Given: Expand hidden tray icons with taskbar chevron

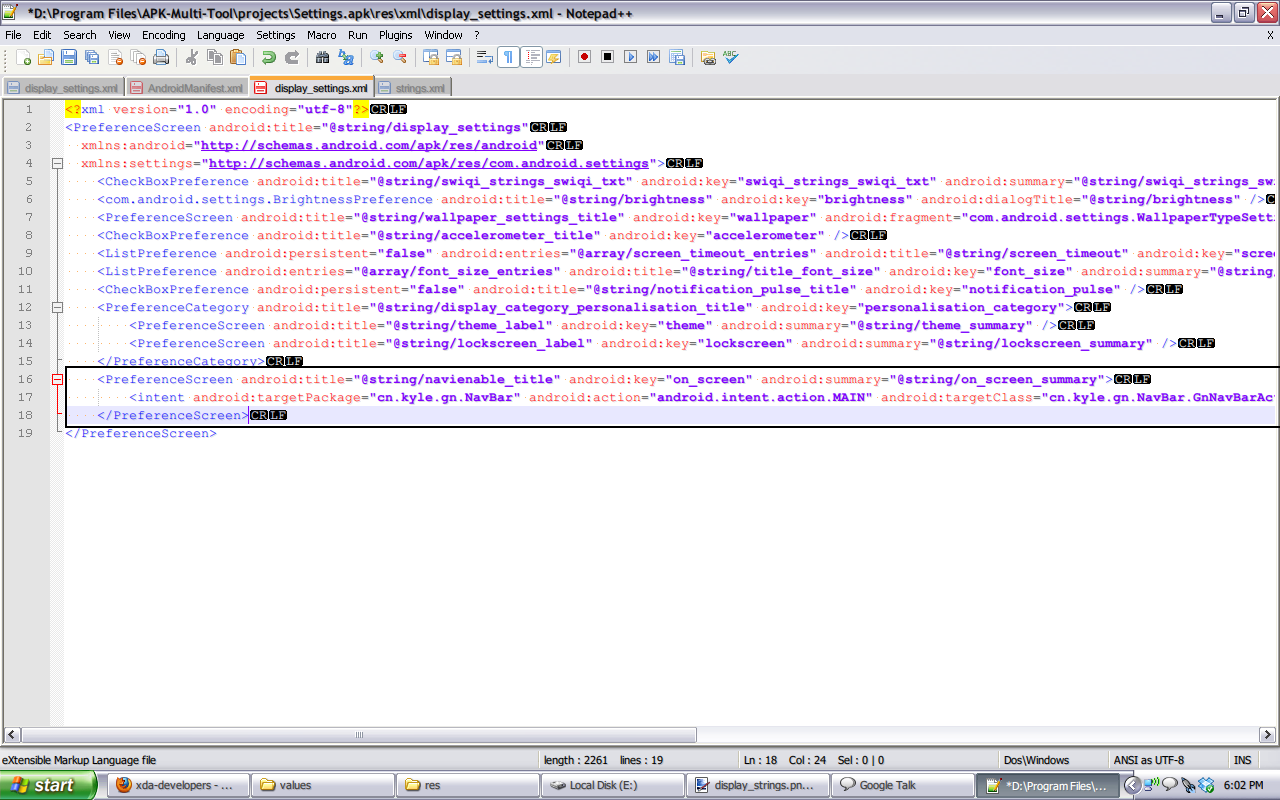Looking at the screenshot, I should (x=1132, y=785).
